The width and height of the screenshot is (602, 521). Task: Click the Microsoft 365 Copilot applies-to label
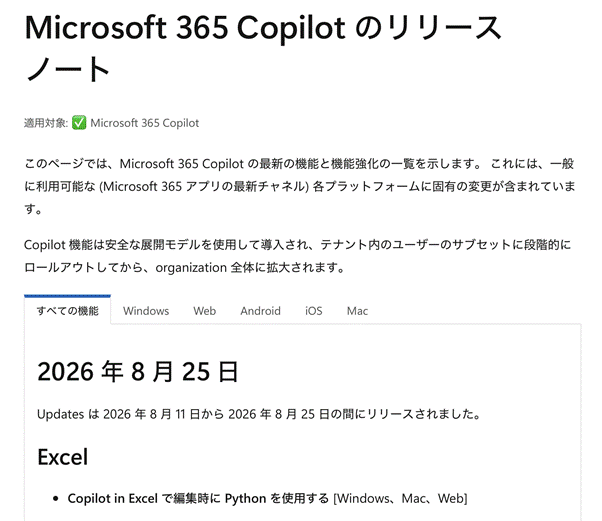(145, 123)
